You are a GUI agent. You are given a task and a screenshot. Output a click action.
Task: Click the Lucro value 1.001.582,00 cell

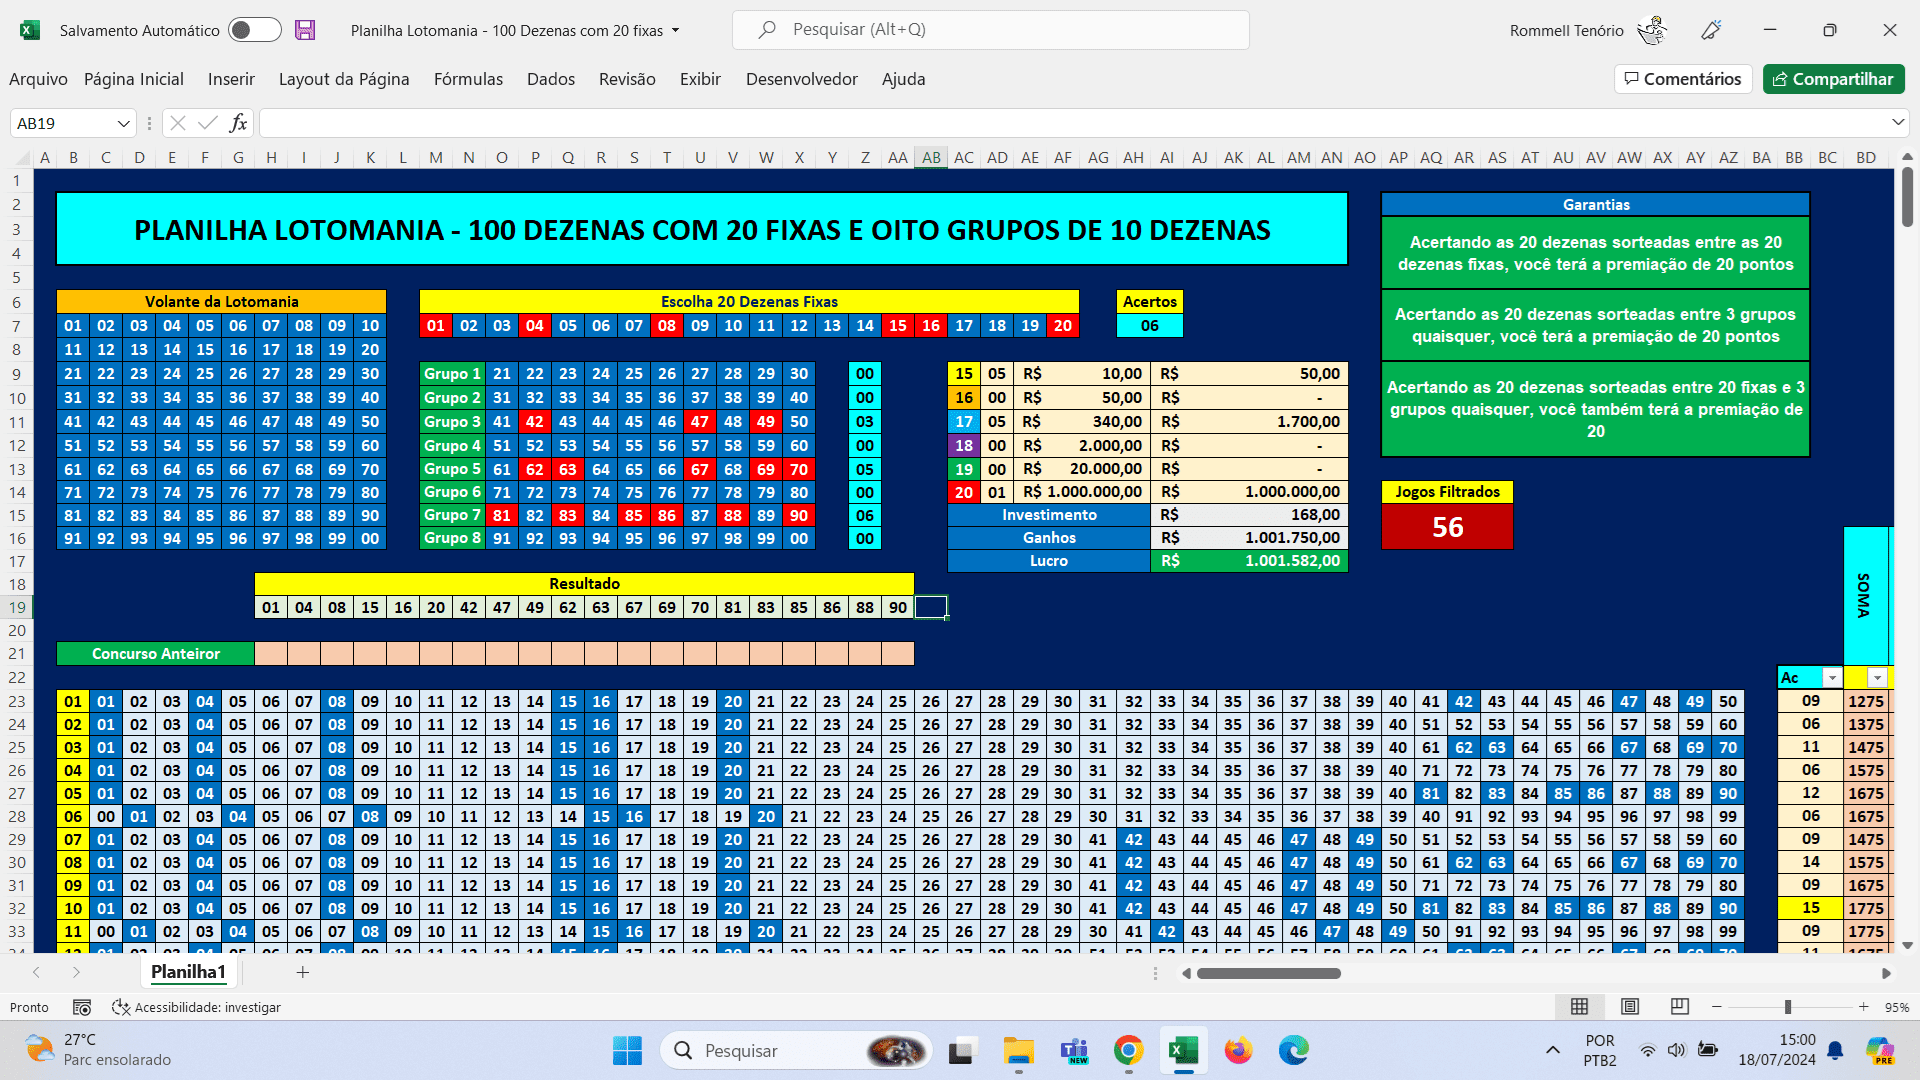coord(1249,561)
